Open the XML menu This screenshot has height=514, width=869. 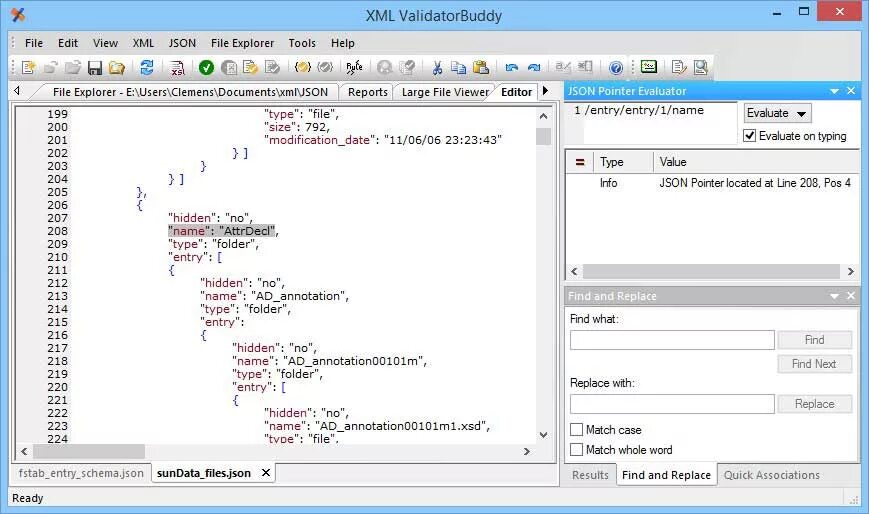click(143, 43)
